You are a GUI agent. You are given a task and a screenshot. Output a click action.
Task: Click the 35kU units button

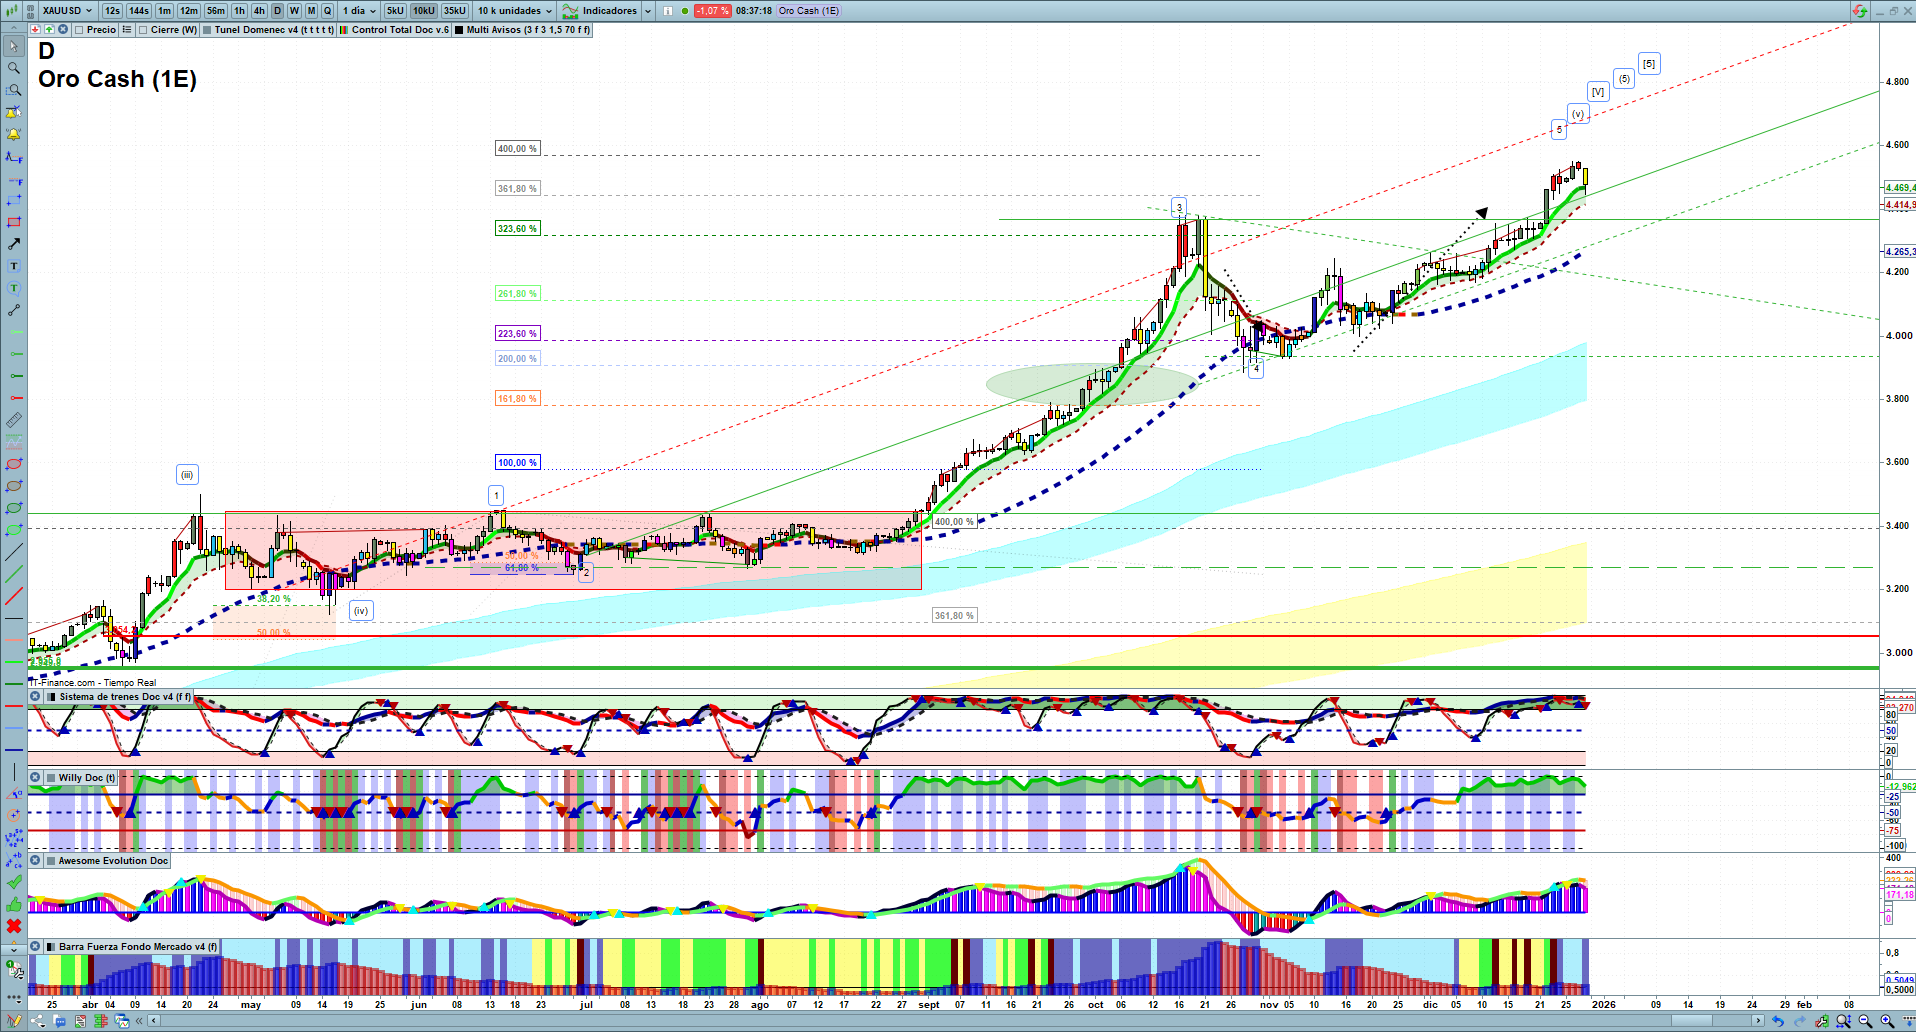pos(455,11)
